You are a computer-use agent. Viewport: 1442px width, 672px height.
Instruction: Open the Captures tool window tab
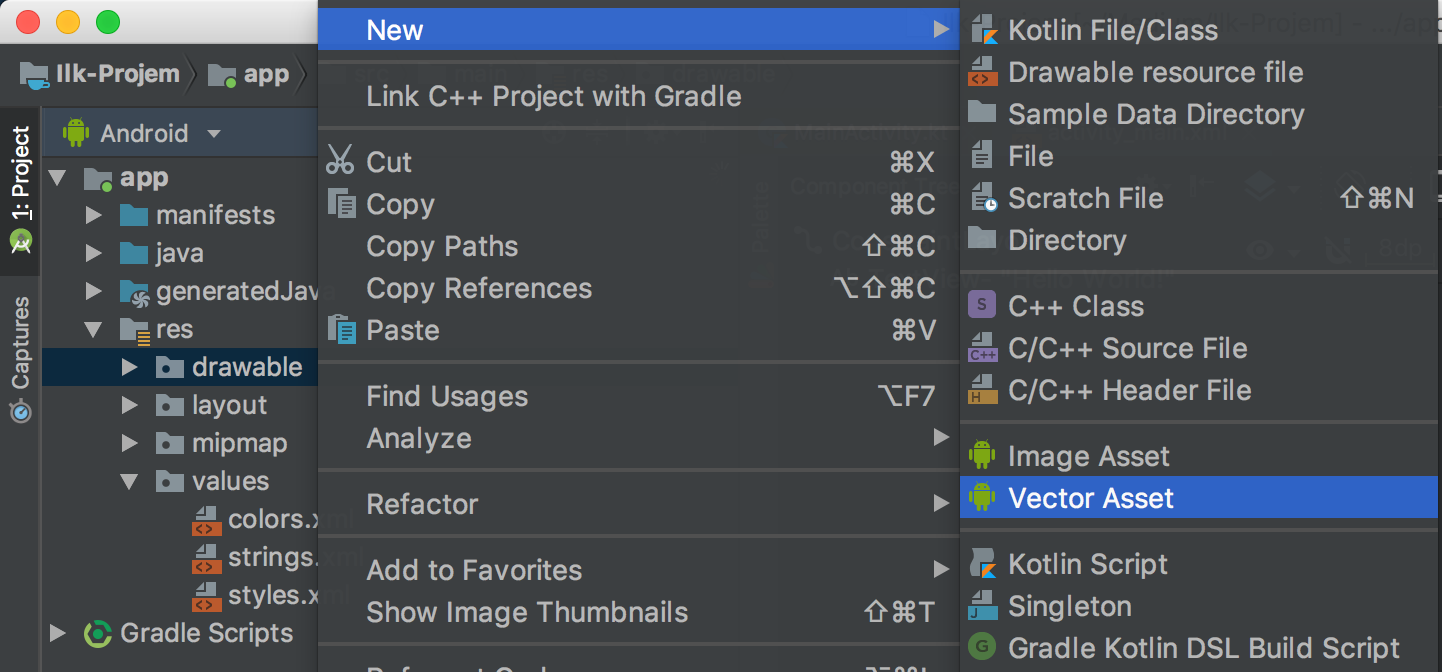coord(20,358)
